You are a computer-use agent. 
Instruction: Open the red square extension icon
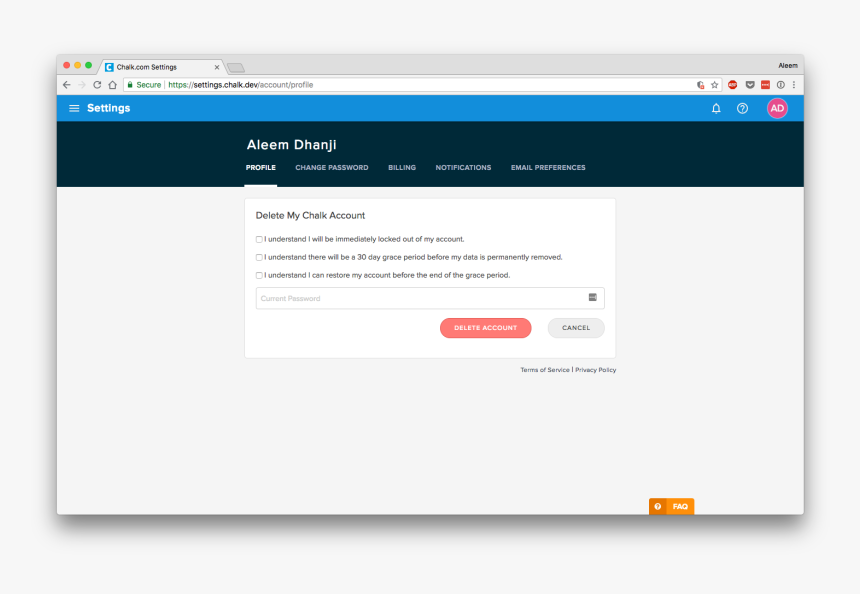pos(765,85)
